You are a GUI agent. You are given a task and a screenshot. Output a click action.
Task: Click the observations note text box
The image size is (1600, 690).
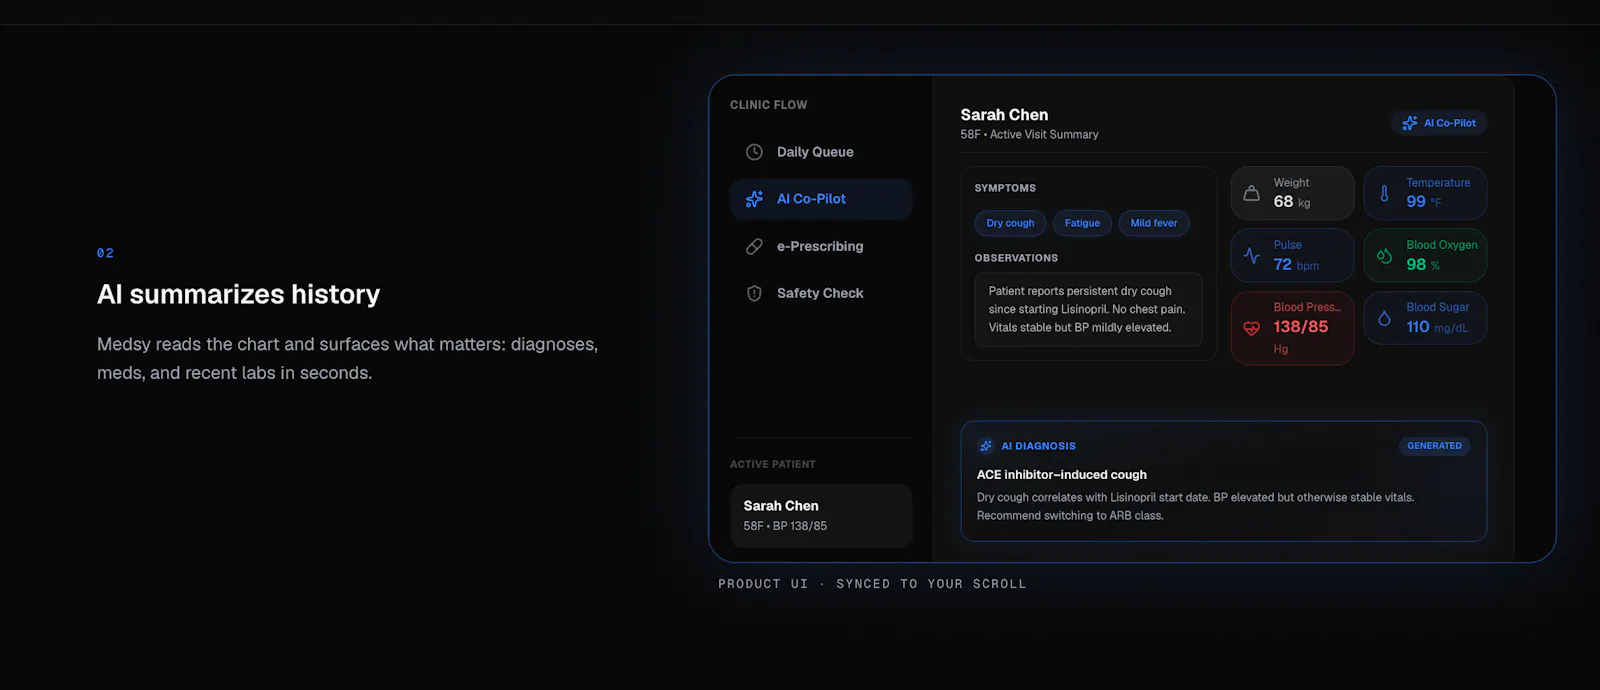tap(1089, 309)
